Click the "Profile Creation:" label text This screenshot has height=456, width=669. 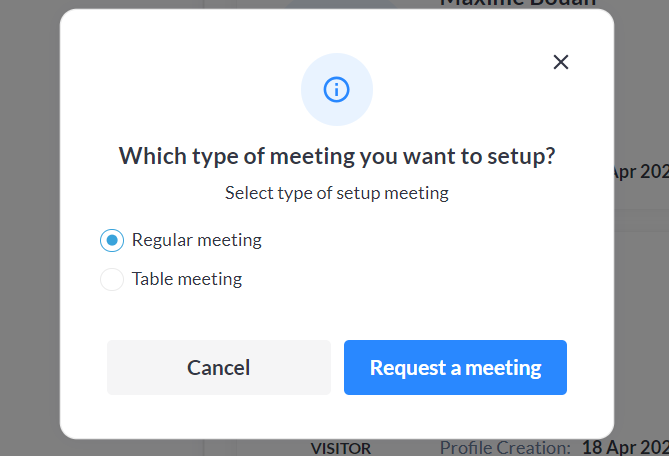(x=505, y=448)
